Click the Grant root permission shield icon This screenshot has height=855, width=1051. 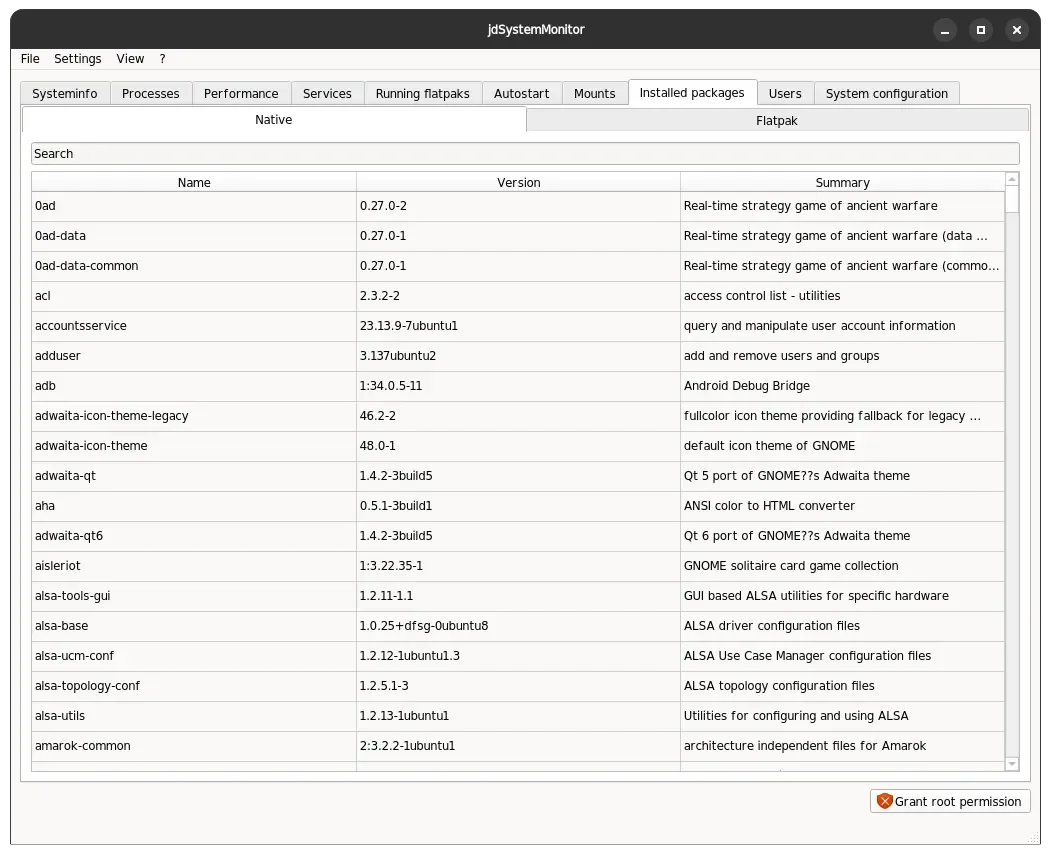[x=885, y=801]
